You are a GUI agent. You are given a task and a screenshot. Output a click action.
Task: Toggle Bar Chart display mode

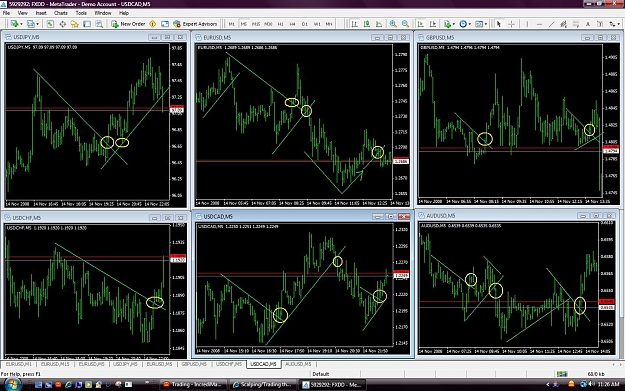[354, 24]
